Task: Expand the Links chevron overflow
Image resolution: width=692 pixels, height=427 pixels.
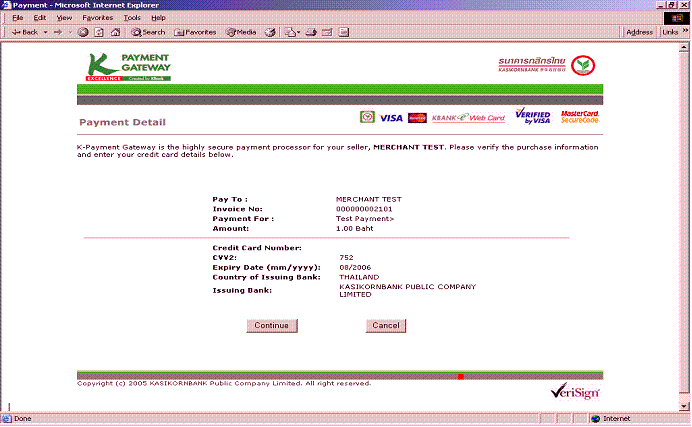Action: 685,30
